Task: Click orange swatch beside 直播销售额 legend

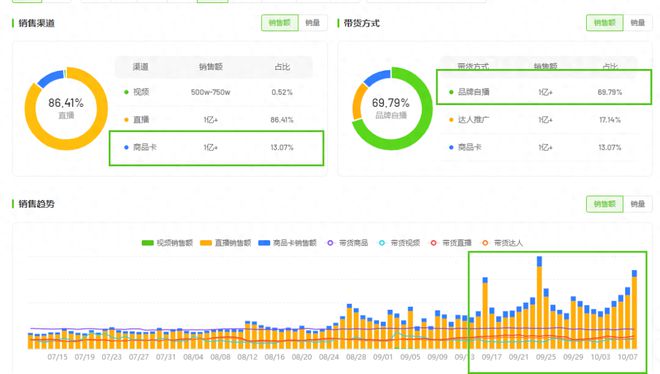Action: pyautogui.click(x=206, y=243)
